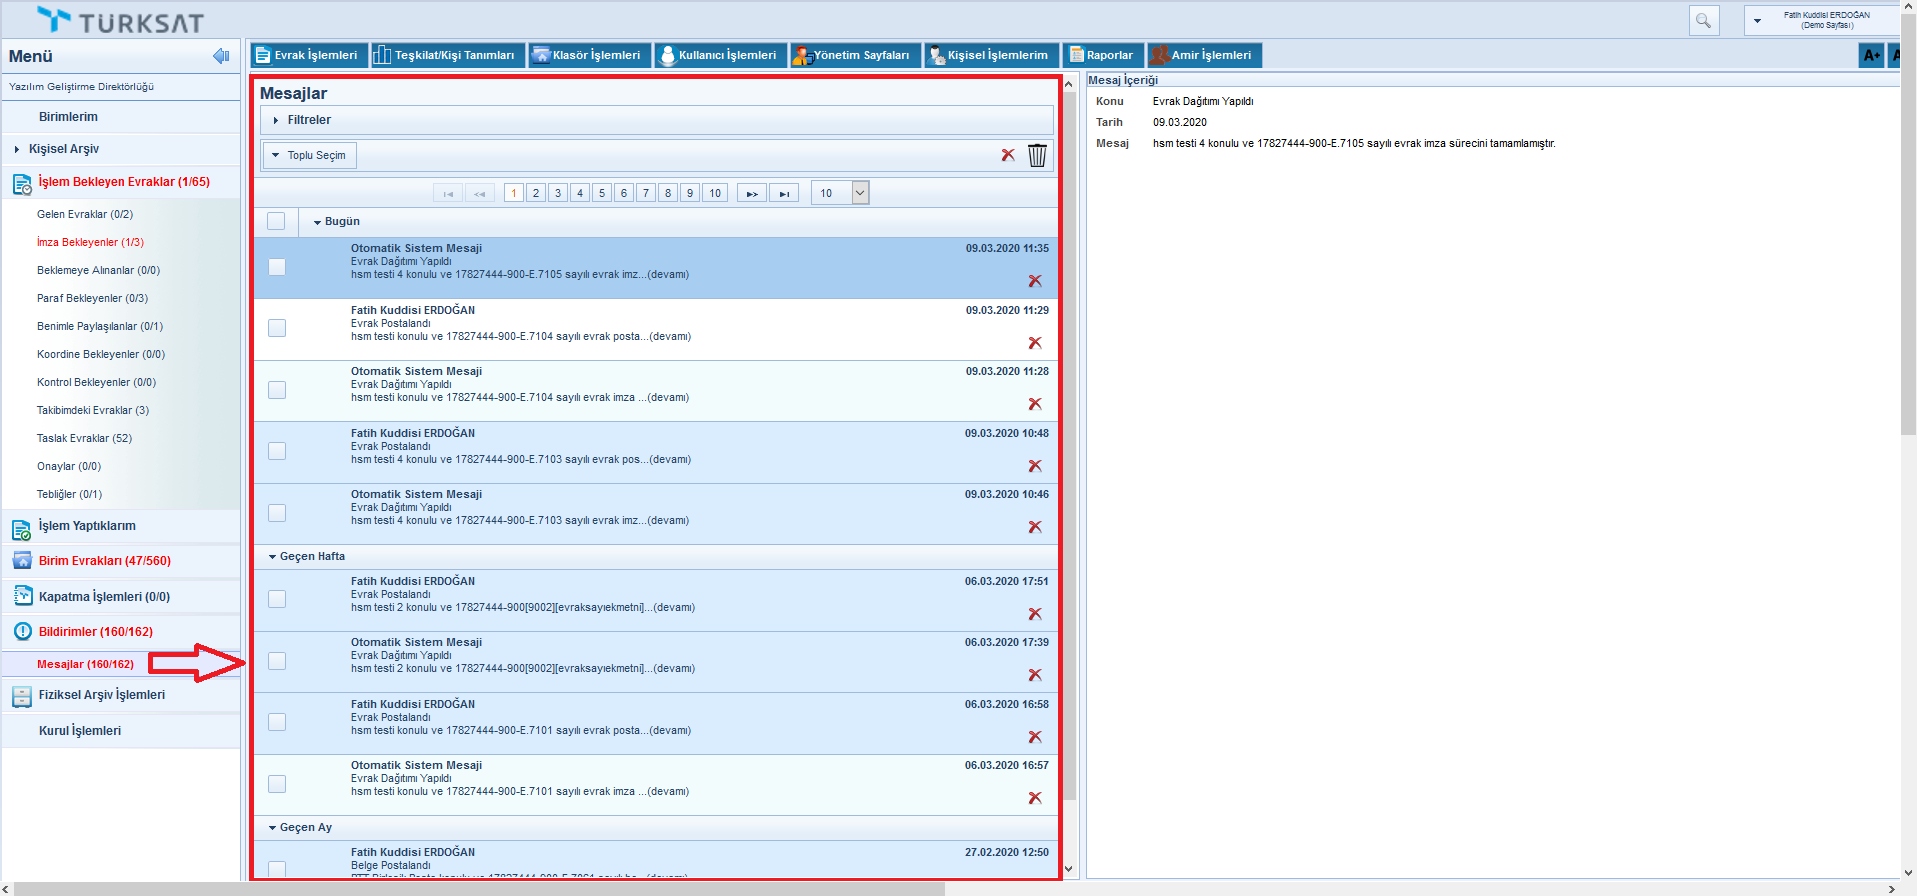The width and height of the screenshot is (1917, 896).
Task: Tick checkbox for the 11:35 Otomatik Sistem Mesajı
Action: 277,267
